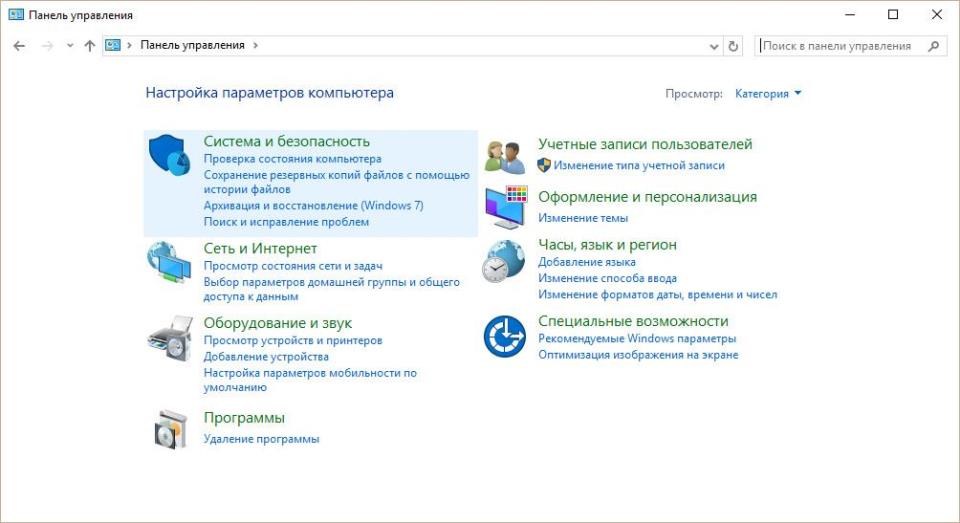Click the User Accounts people icon
Screen dimensions: 960x523
click(x=504, y=156)
